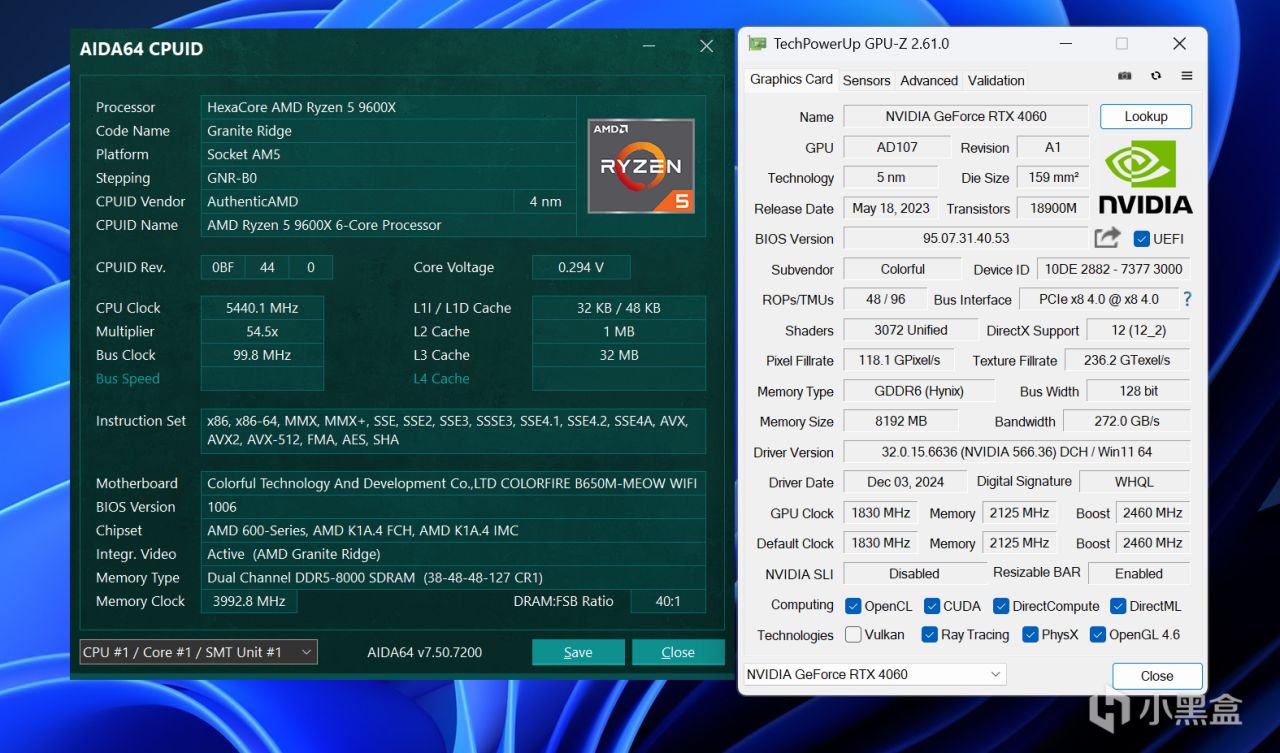The width and height of the screenshot is (1280, 753).
Task: Click the BIOS share/export arrow icon
Action: click(x=1107, y=238)
